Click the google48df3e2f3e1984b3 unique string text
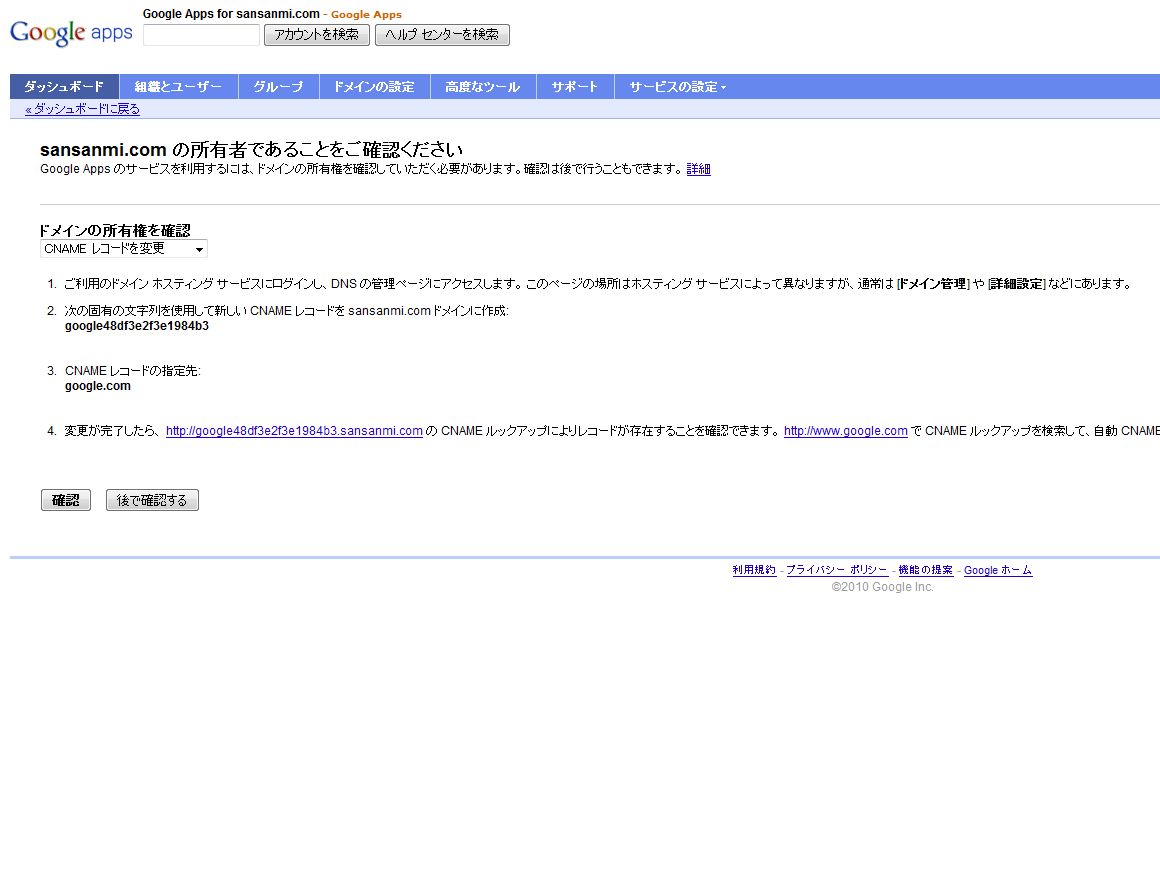 [x=137, y=326]
